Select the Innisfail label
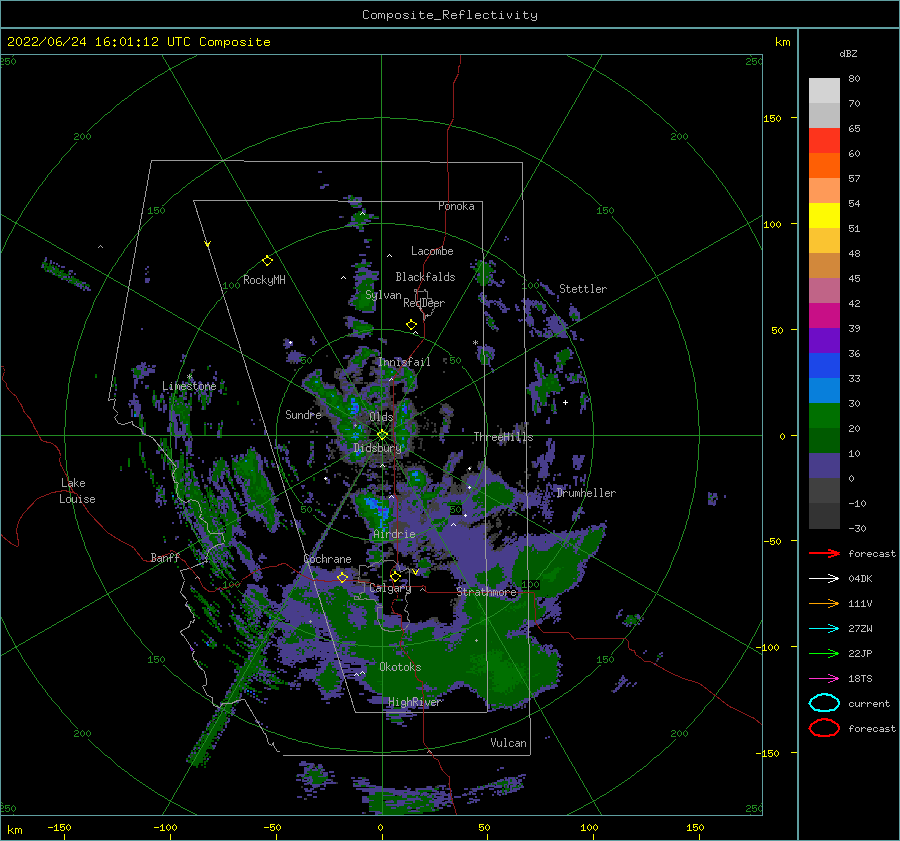 coord(404,362)
